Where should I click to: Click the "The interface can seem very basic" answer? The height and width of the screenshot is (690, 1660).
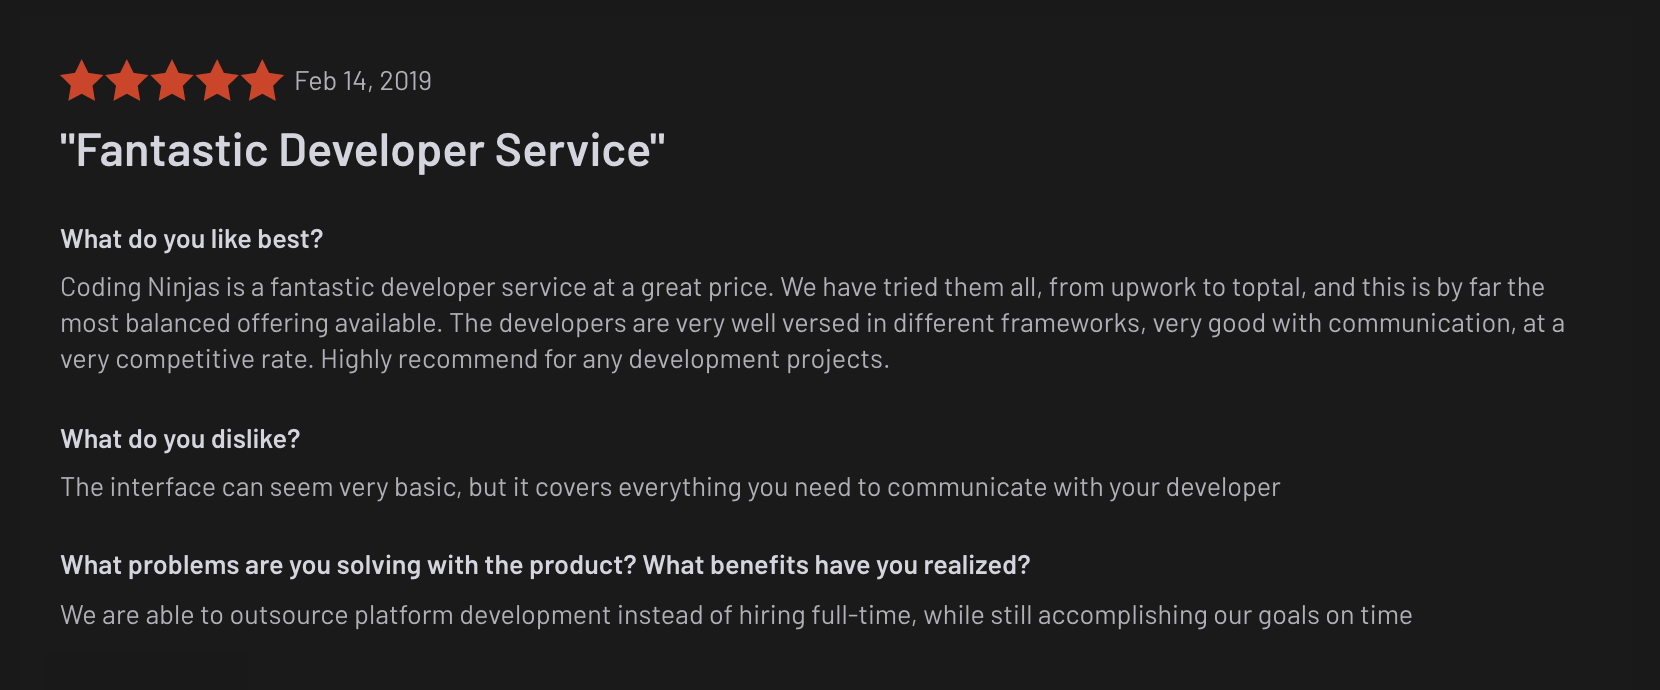(670, 487)
